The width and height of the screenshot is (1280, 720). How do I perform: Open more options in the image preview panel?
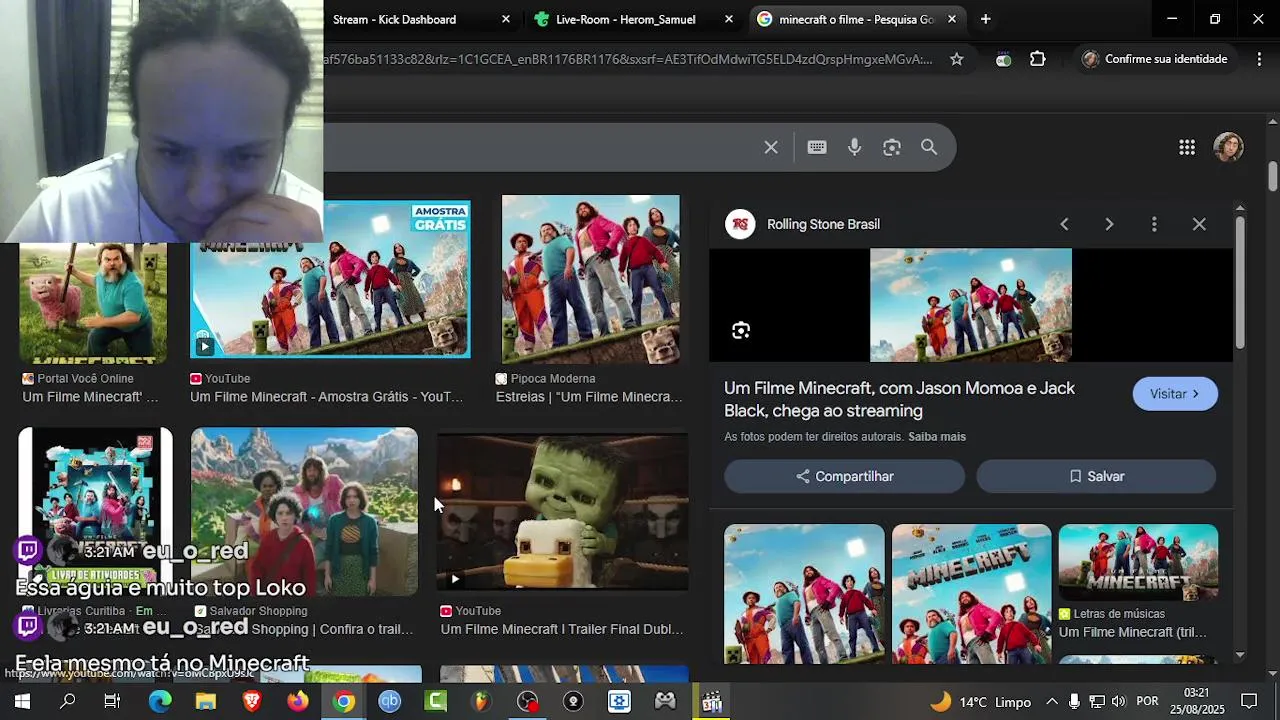pyautogui.click(x=1154, y=224)
